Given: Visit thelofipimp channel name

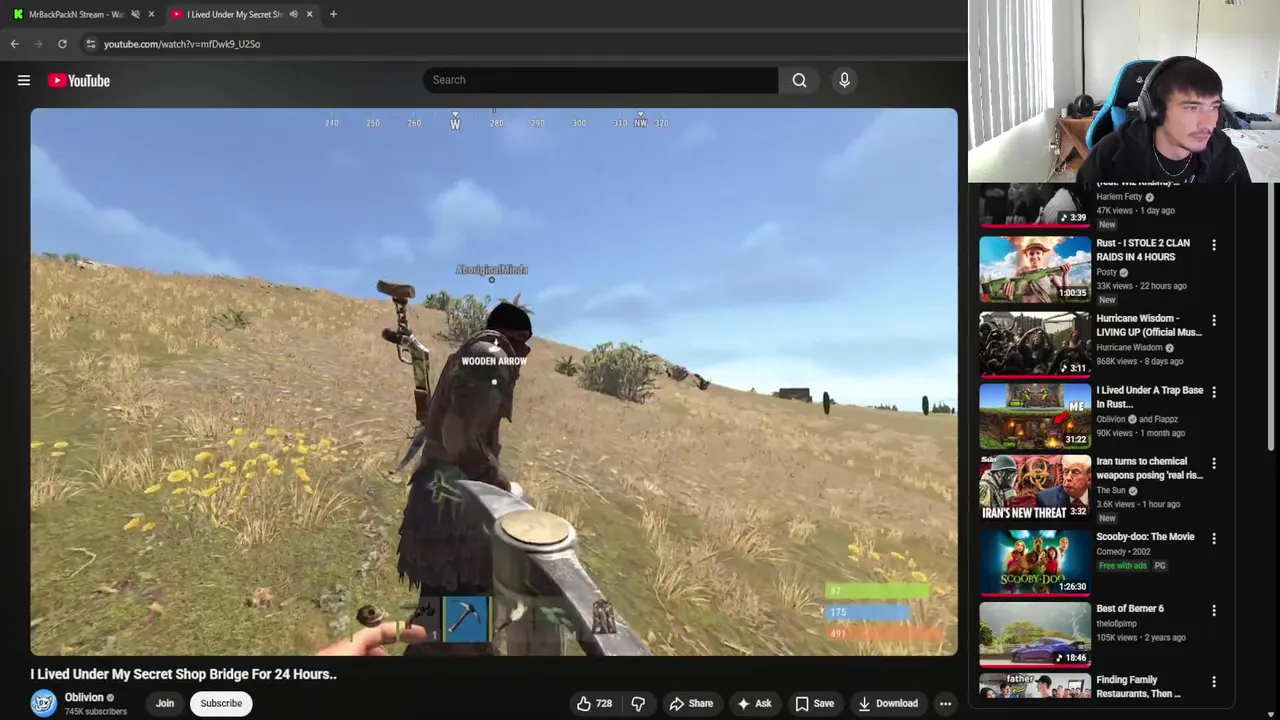Looking at the screenshot, I should pos(1116,624).
